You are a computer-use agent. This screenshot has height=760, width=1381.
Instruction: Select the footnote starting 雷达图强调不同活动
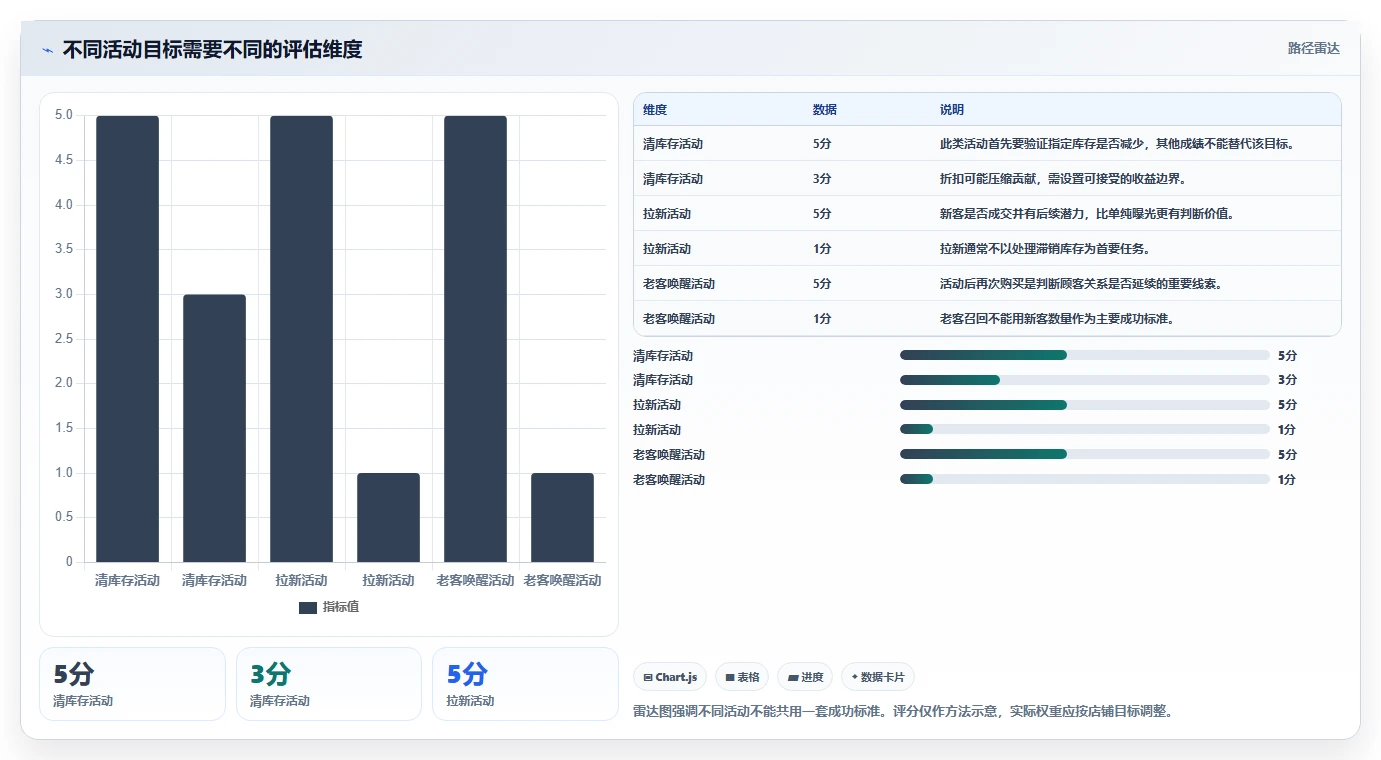click(903, 712)
